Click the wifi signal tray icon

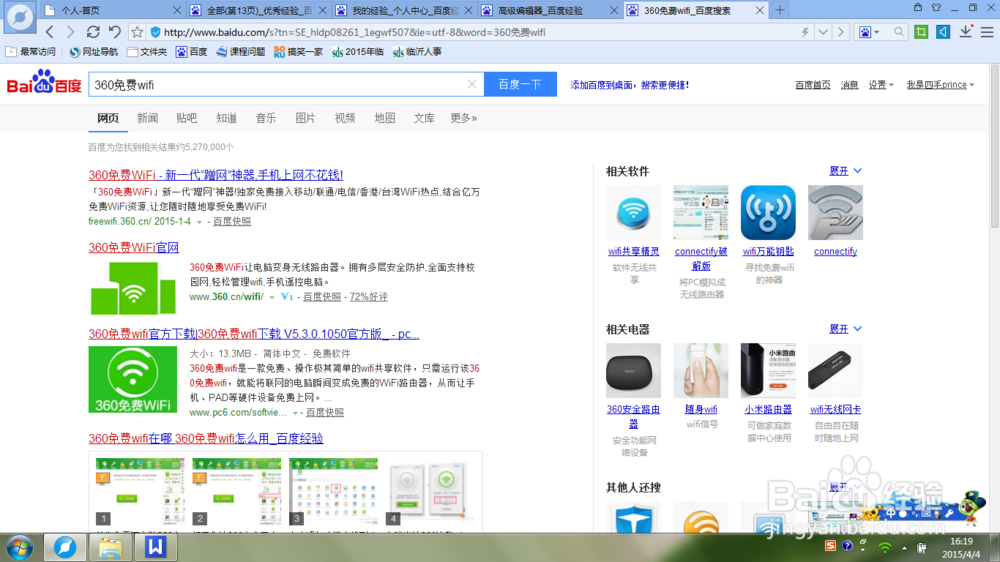click(884, 547)
